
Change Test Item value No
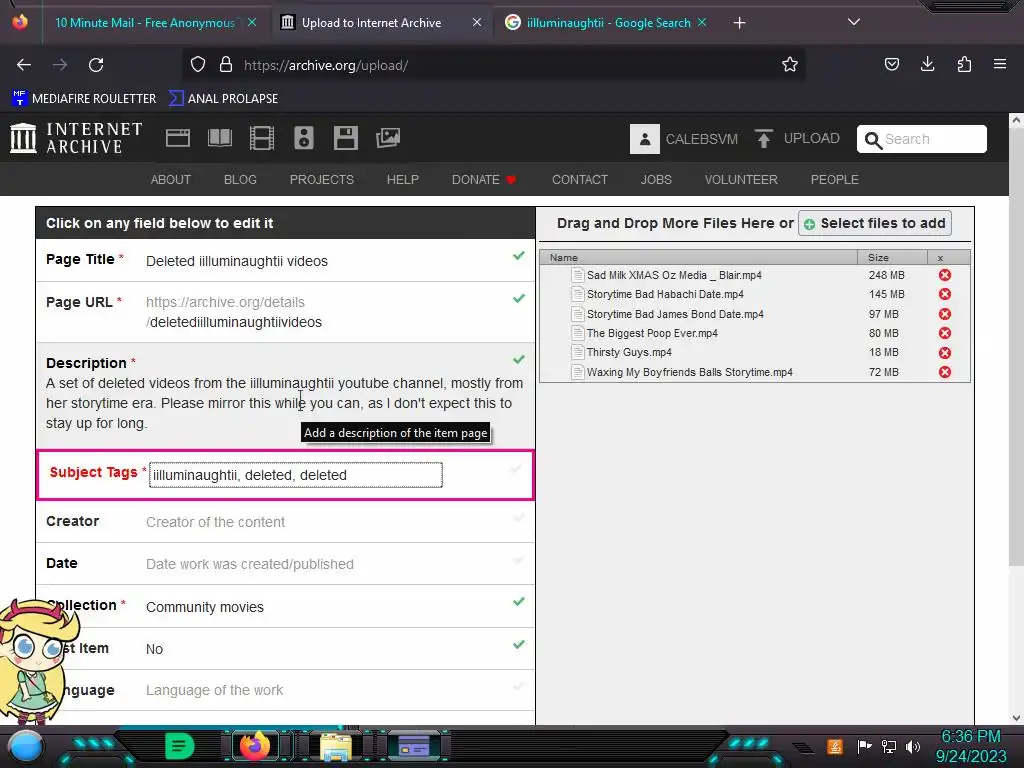click(x=154, y=649)
